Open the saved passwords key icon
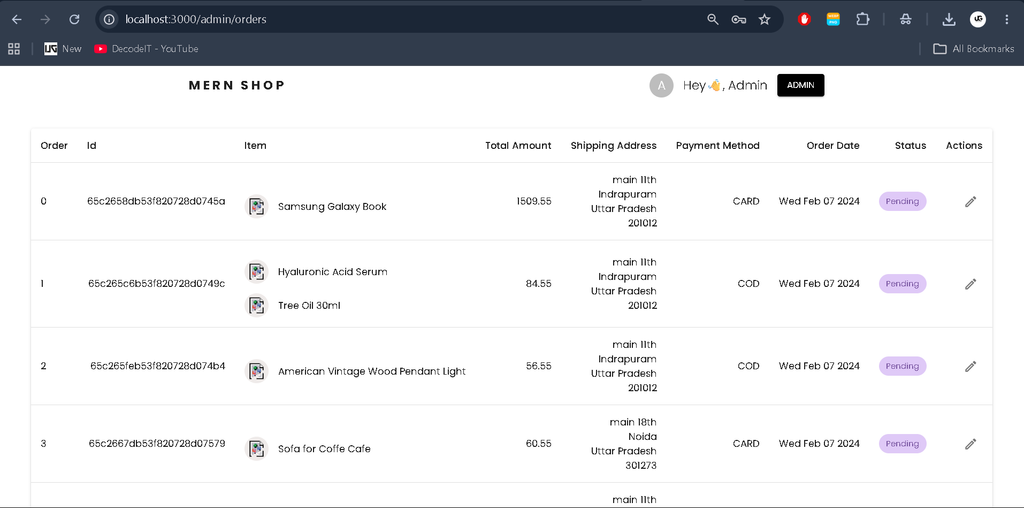The image size is (1024, 508). pyautogui.click(x=739, y=20)
